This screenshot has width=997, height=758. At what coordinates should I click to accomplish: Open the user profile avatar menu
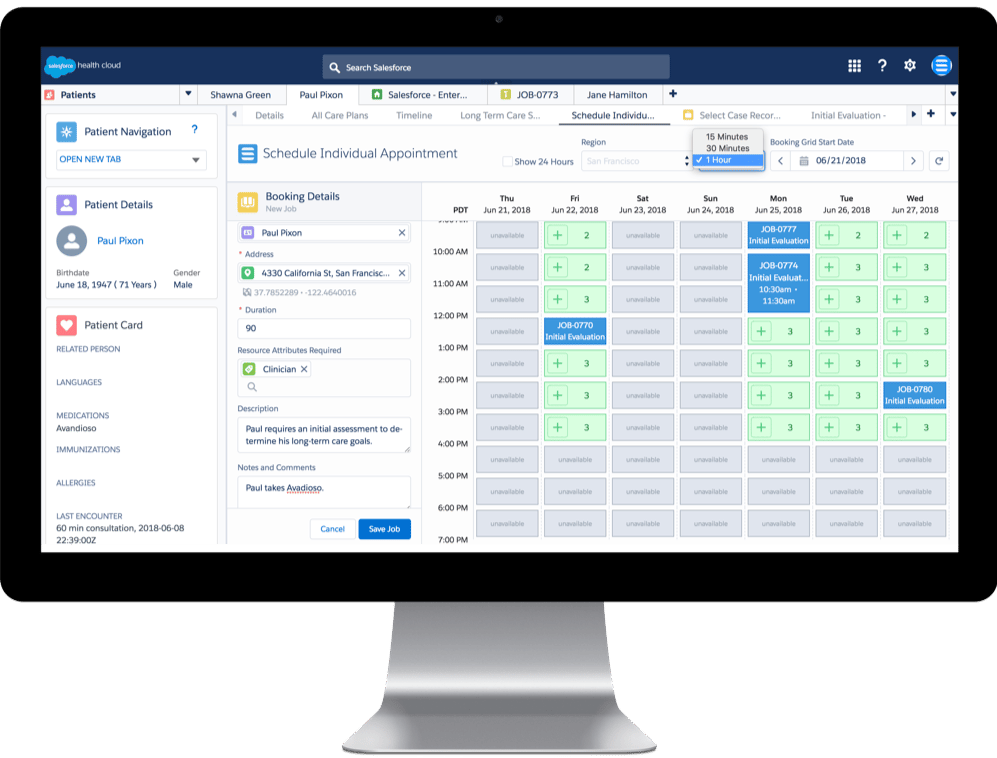(941, 65)
